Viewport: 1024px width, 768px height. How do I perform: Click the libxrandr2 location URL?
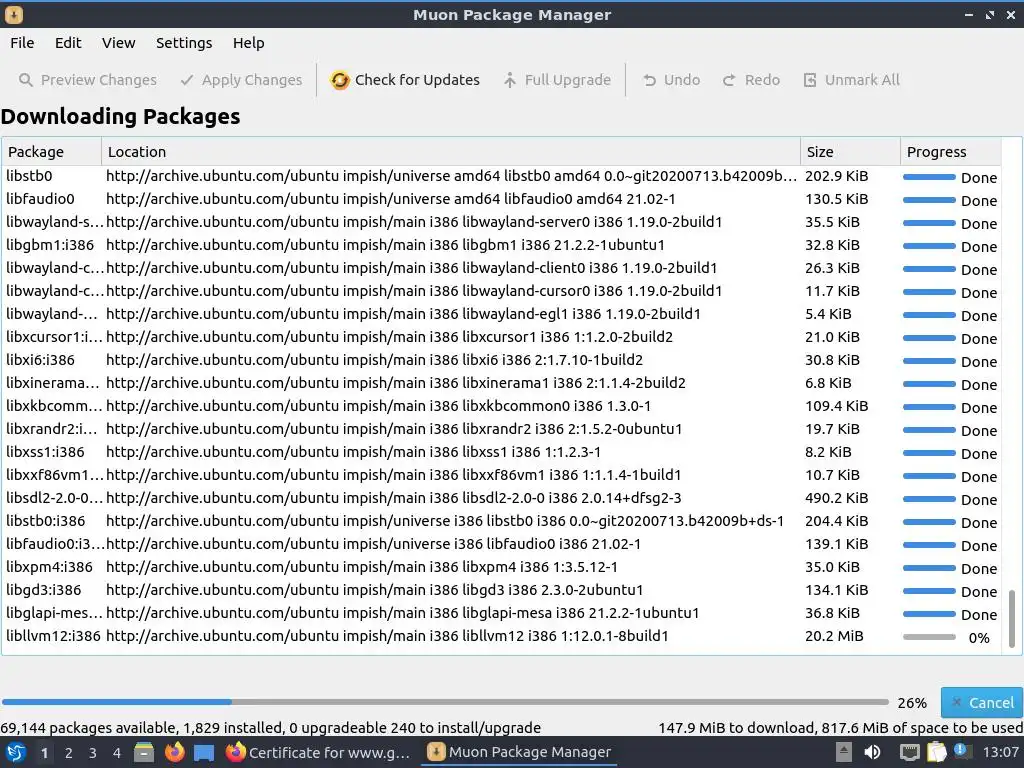pyautogui.click(x=394, y=429)
